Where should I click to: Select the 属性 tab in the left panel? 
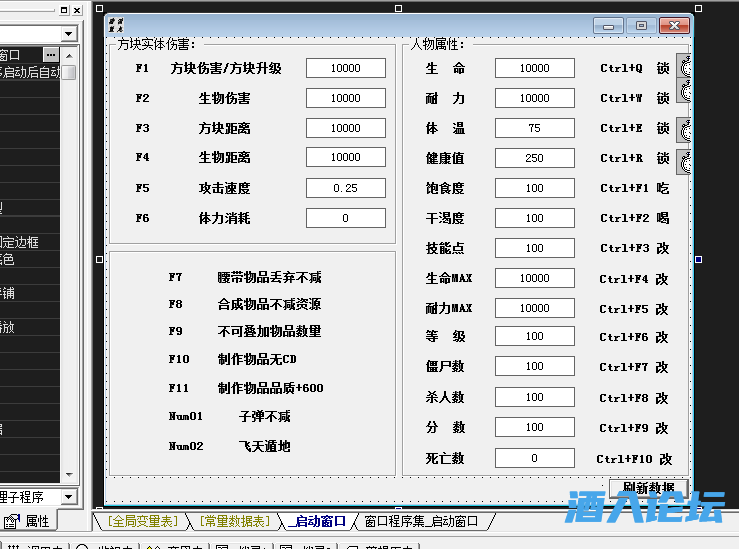[x=30, y=521]
